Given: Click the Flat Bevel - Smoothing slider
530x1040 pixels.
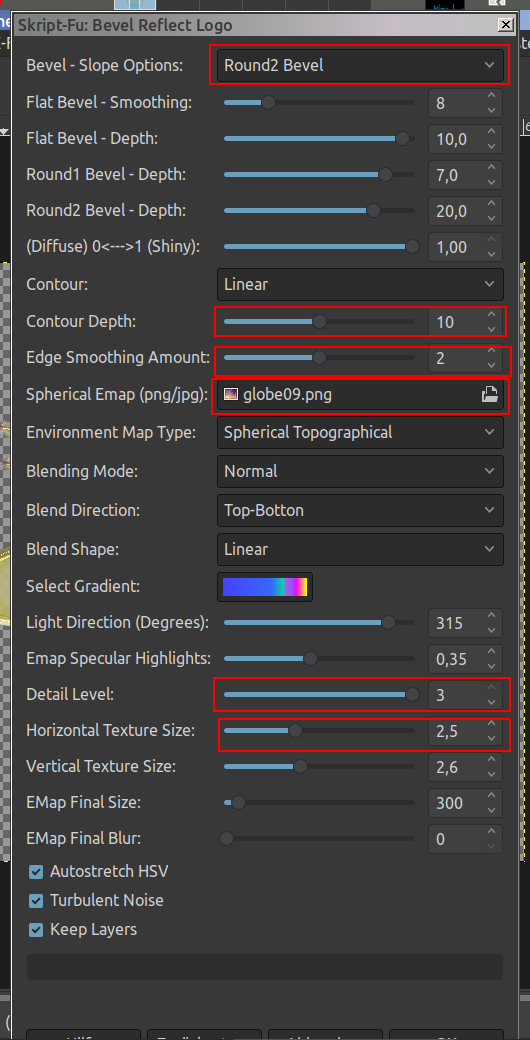Looking at the screenshot, I should pos(319,103).
